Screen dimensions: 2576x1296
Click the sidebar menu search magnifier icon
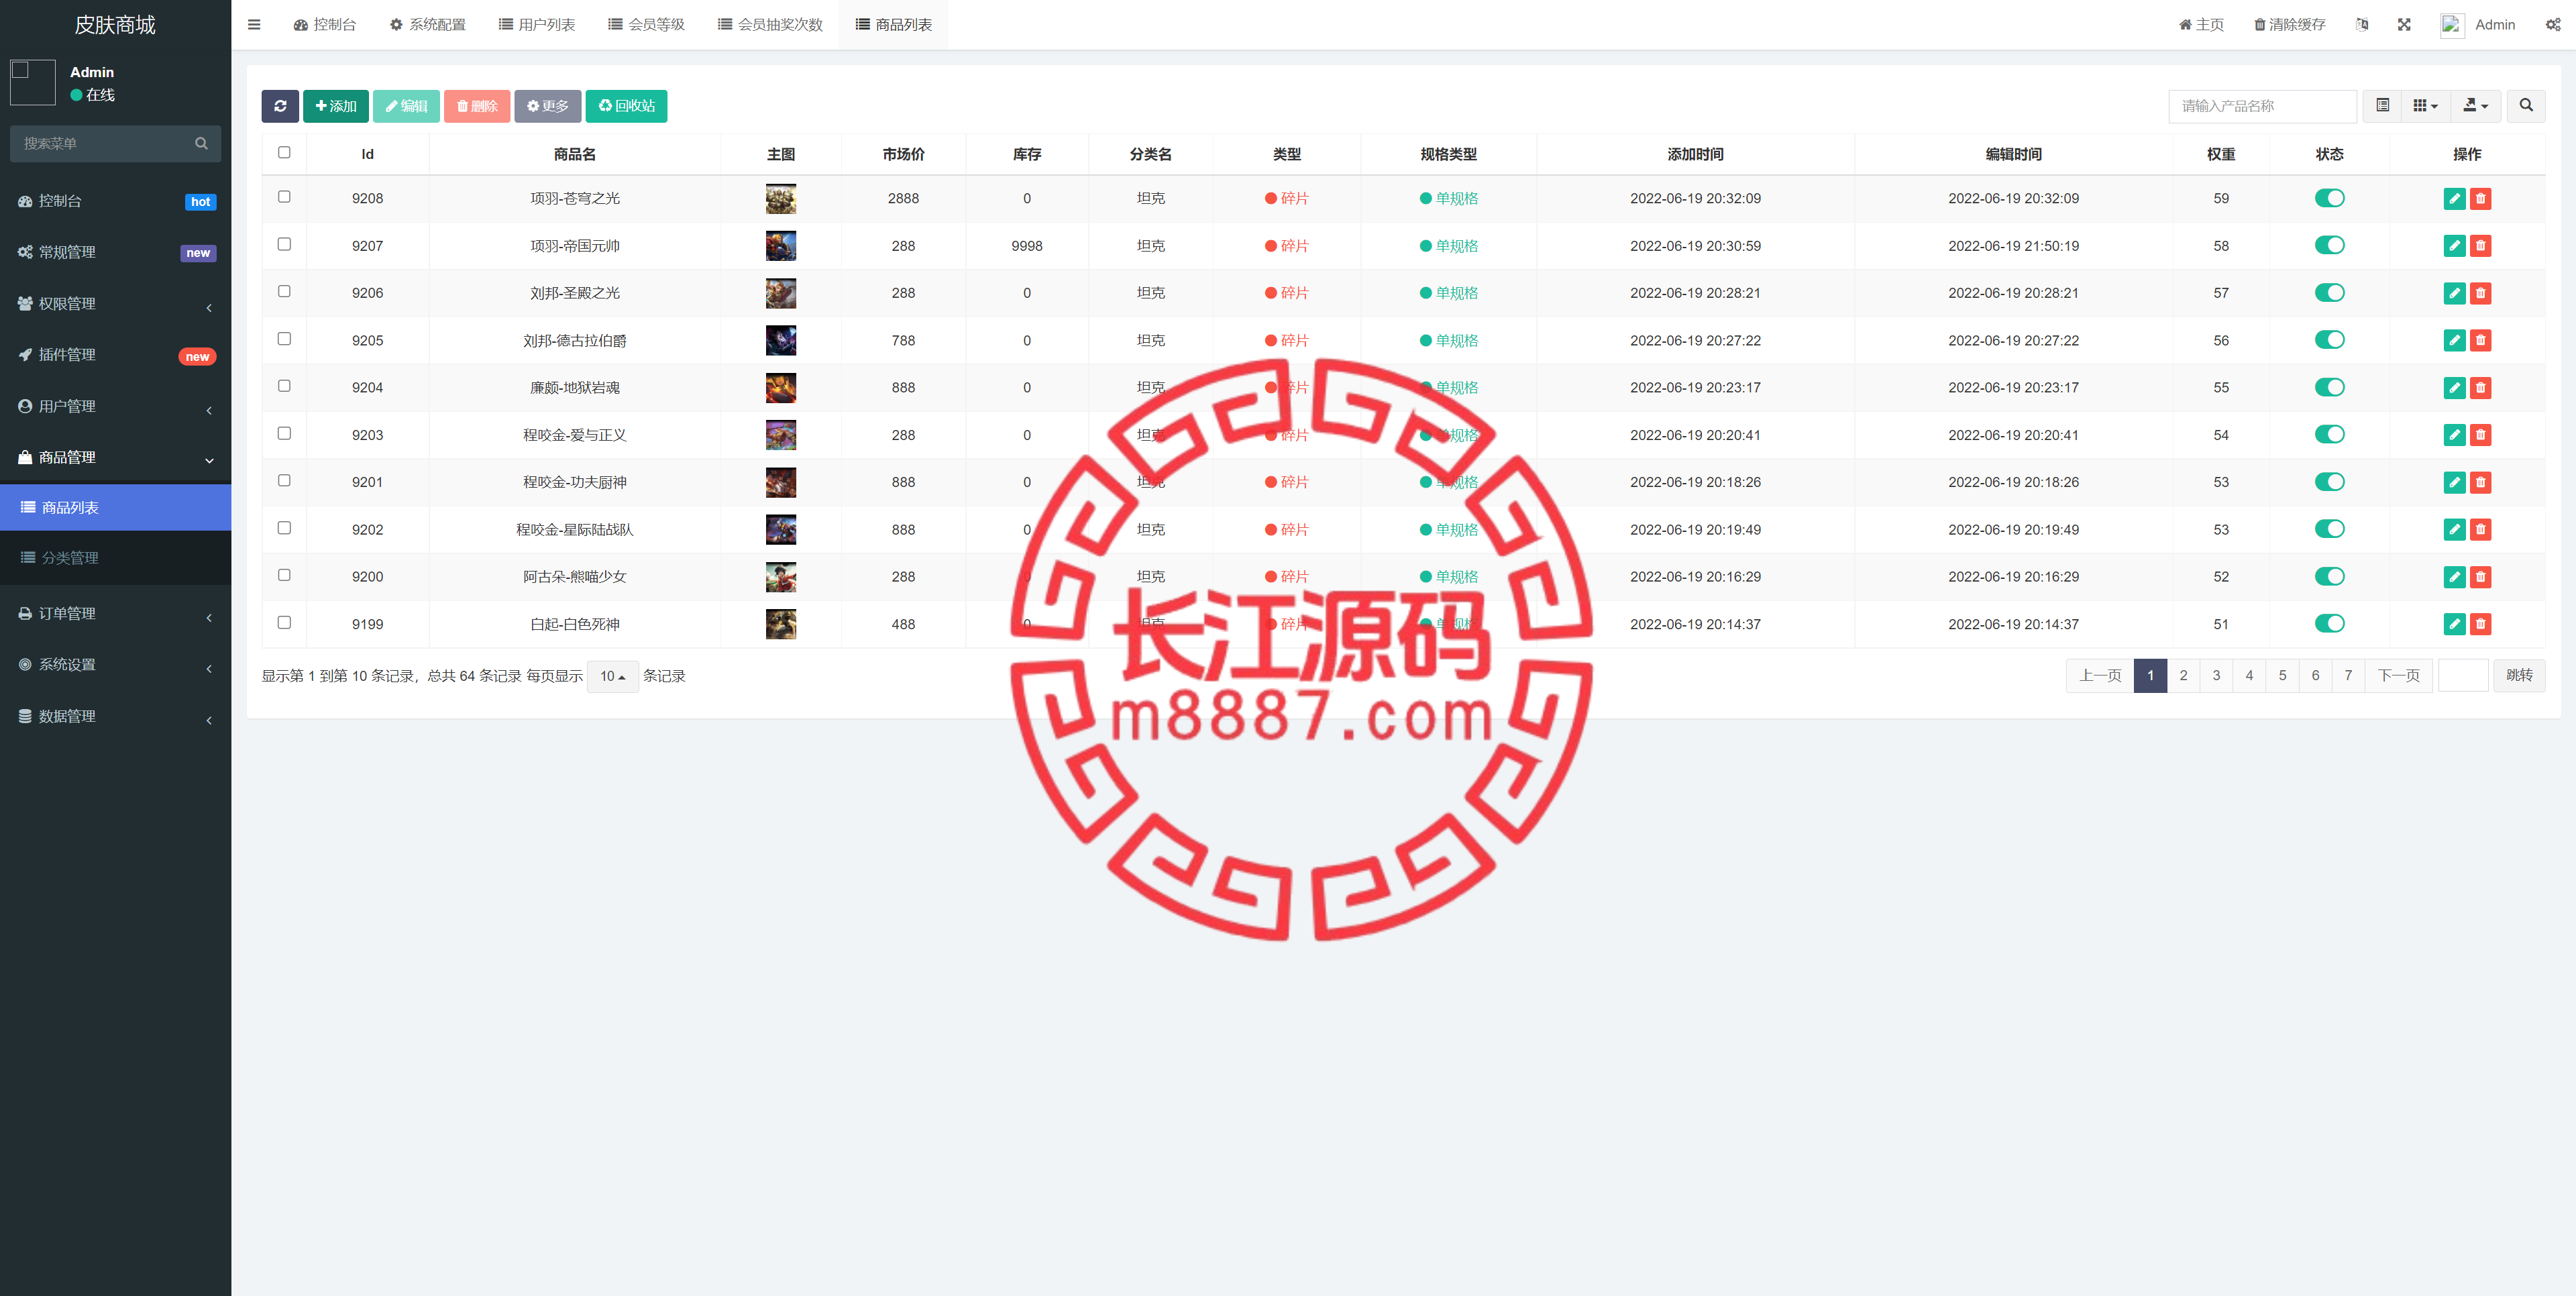click(201, 144)
